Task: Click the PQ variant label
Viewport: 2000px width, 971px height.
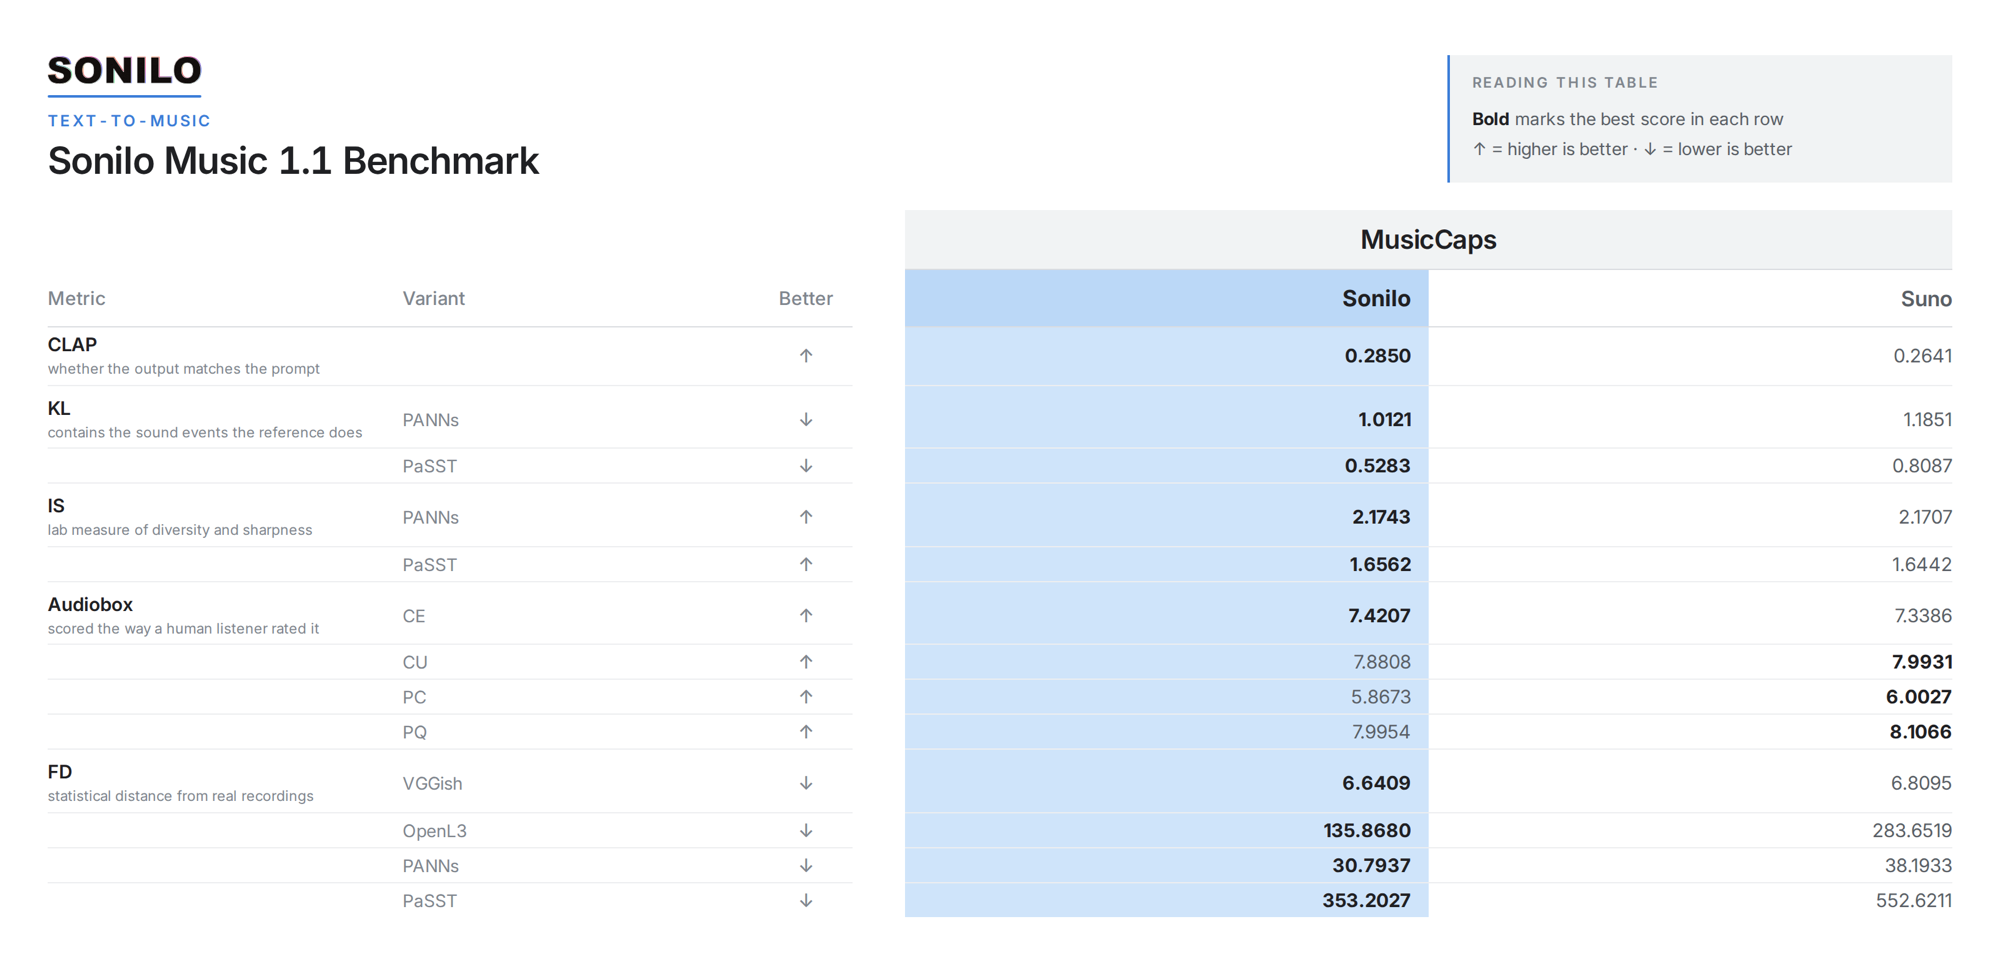Action: (415, 732)
